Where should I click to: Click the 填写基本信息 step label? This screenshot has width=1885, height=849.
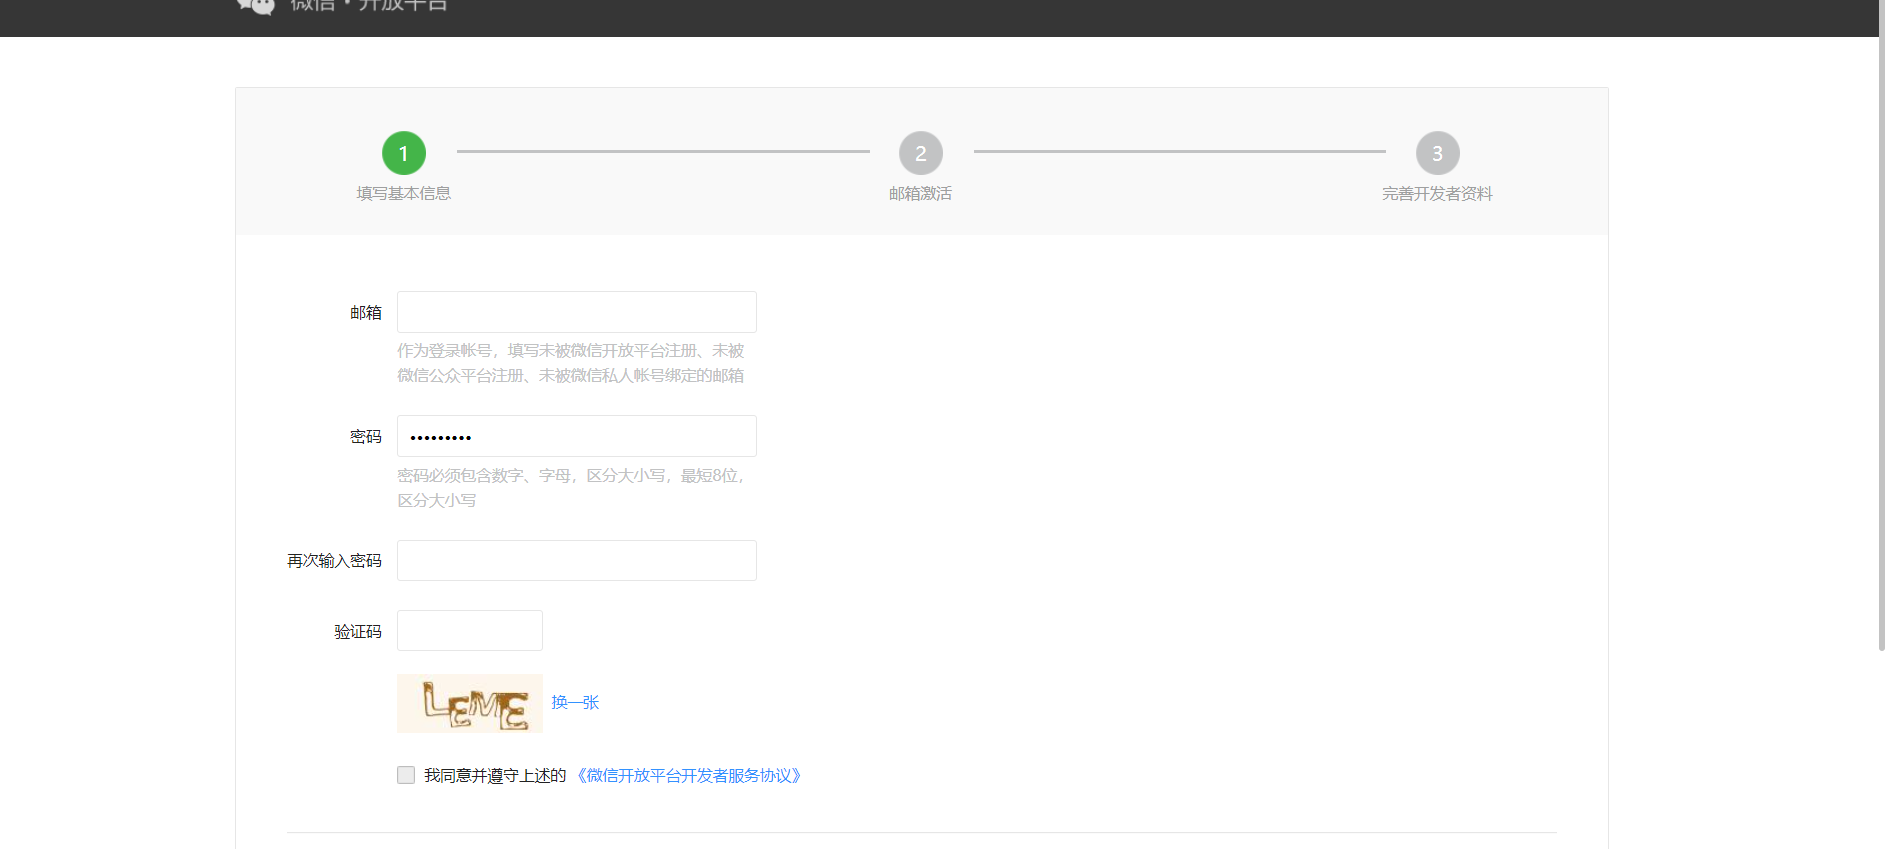tap(404, 194)
